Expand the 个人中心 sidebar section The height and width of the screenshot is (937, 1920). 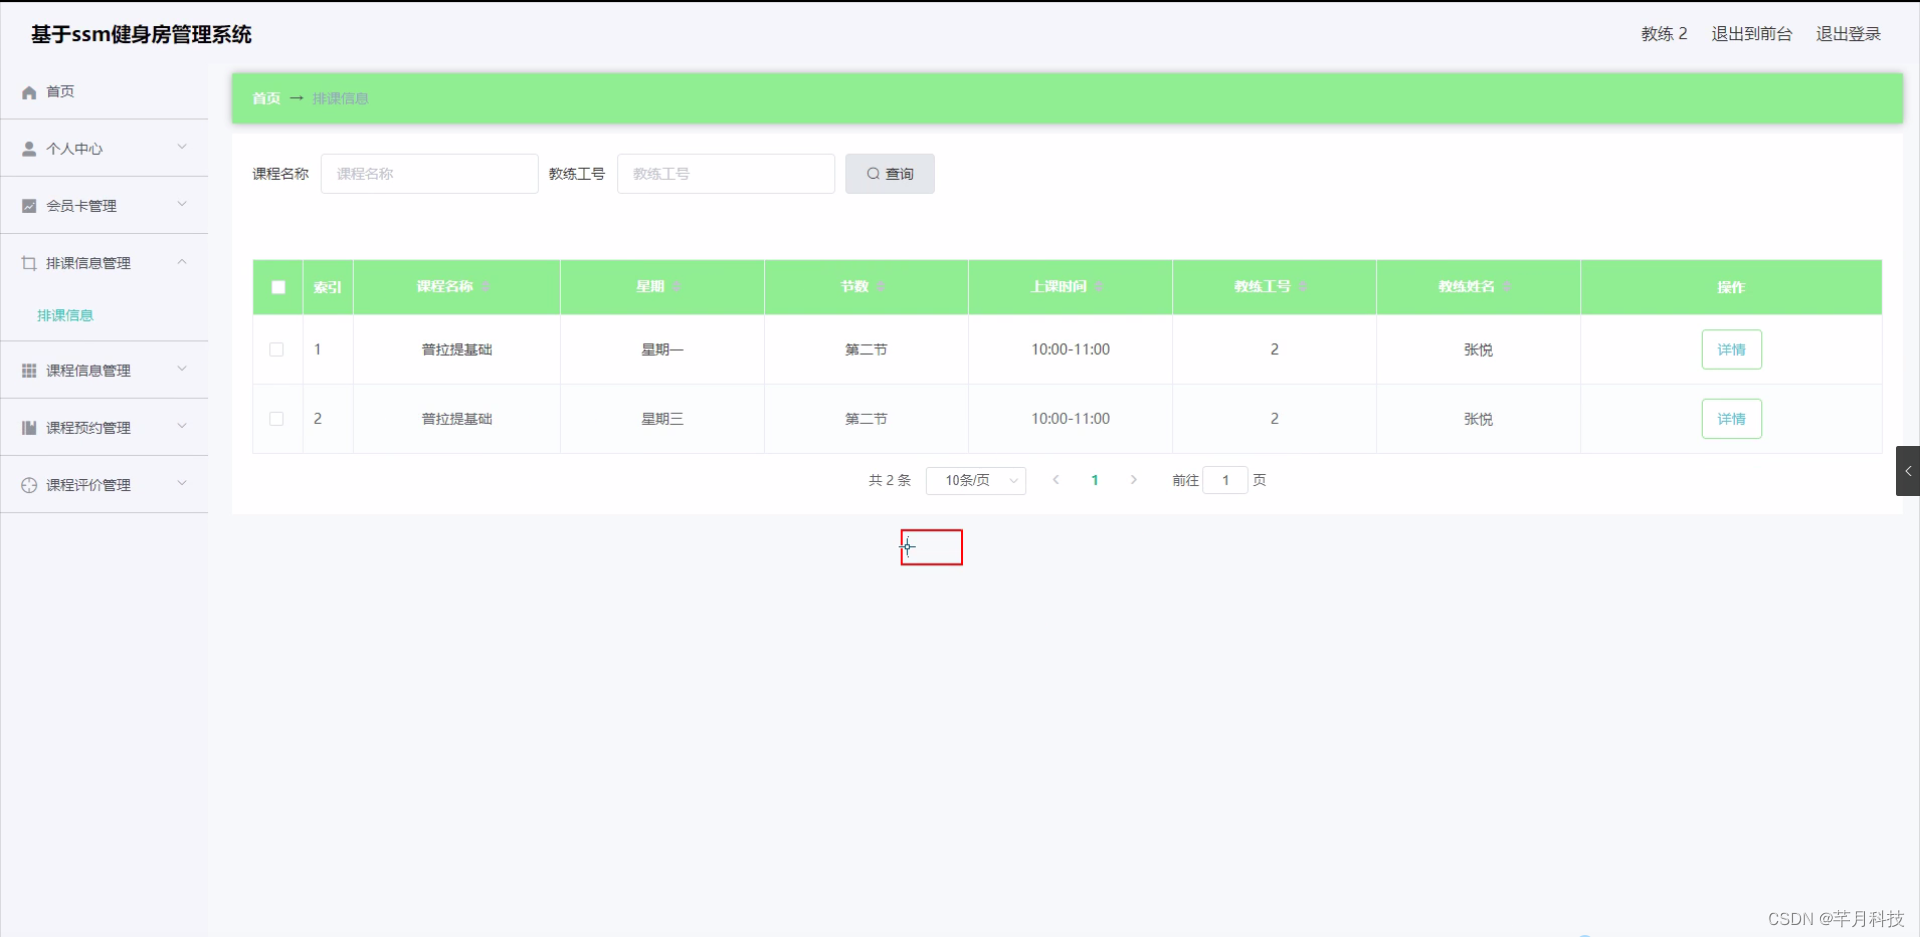click(x=181, y=147)
